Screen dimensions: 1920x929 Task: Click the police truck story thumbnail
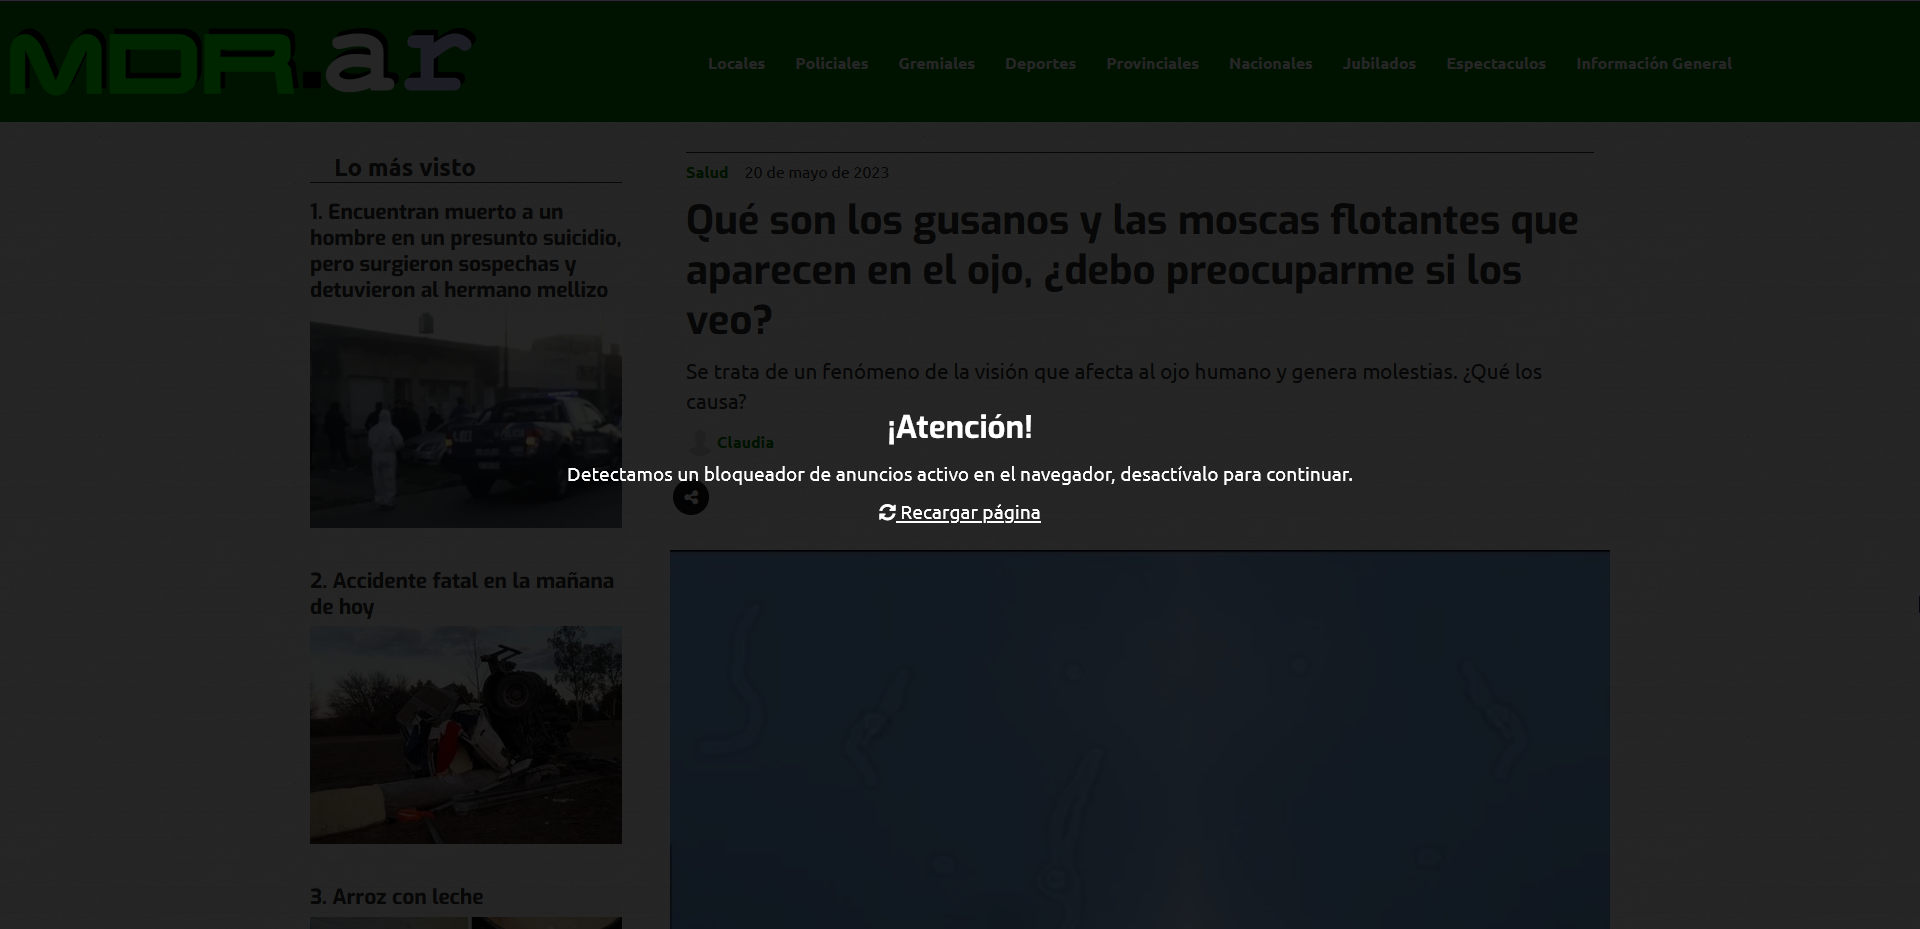(465, 424)
